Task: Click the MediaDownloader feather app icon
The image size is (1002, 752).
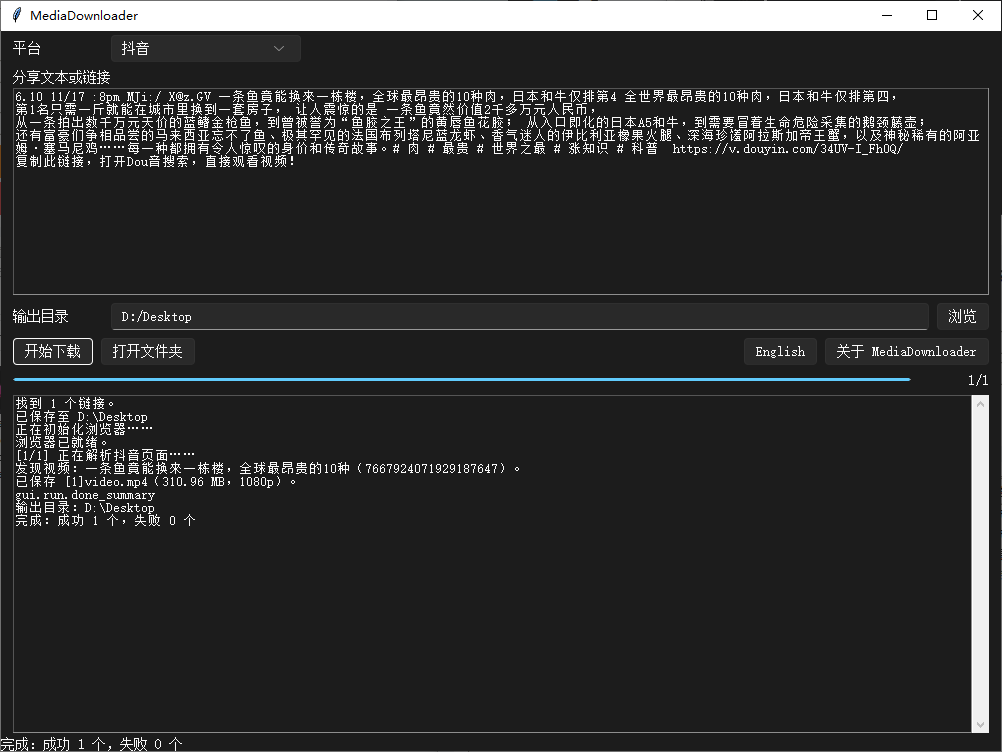Action: pos(17,15)
